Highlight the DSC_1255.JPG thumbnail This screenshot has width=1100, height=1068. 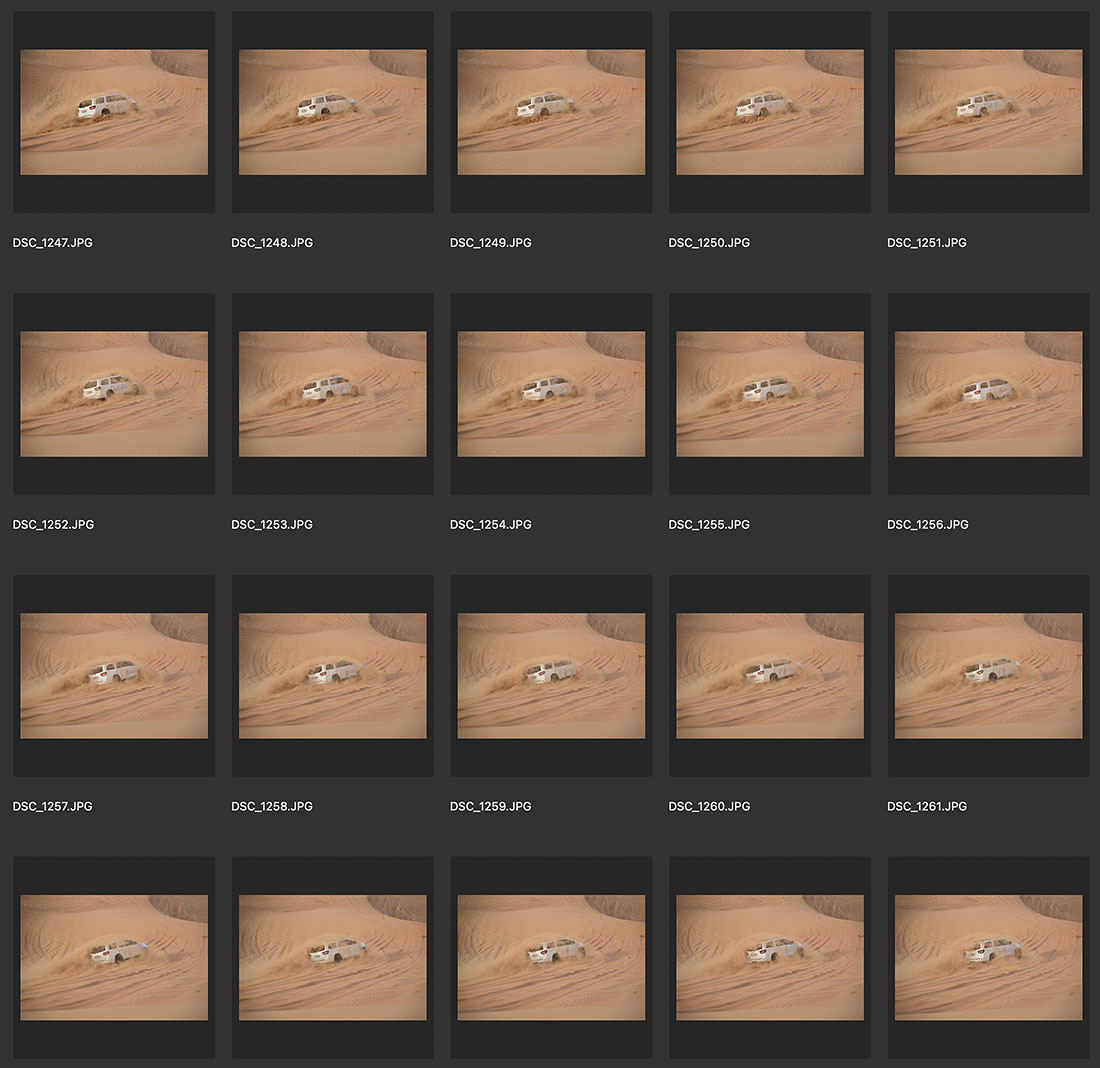pyautogui.click(x=770, y=394)
